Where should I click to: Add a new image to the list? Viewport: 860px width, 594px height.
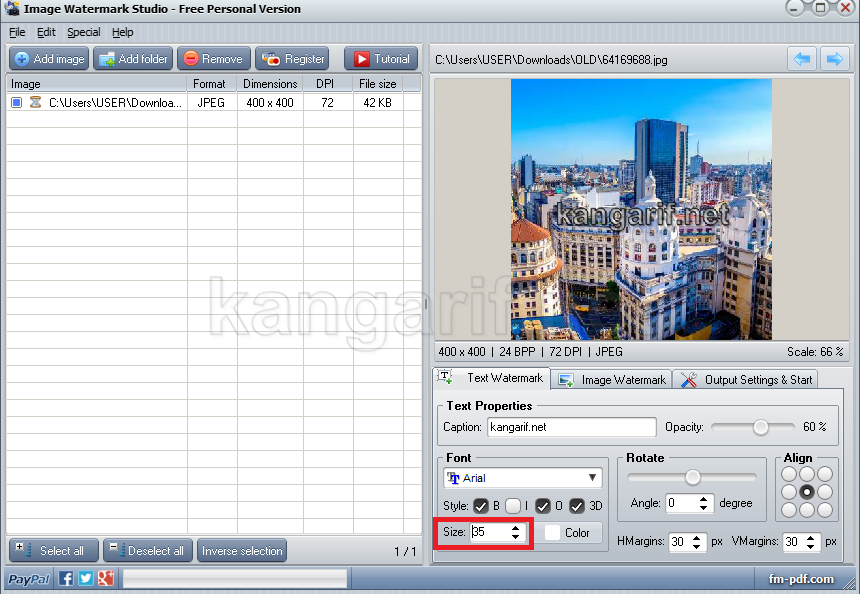coord(47,58)
